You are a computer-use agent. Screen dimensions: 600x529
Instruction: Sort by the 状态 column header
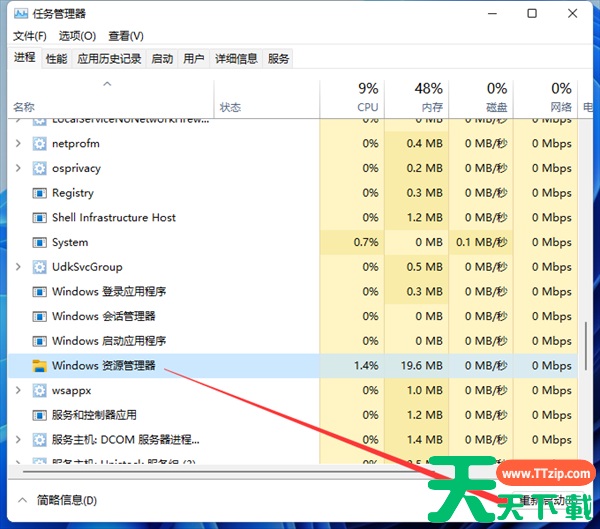pyautogui.click(x=267, y=99)
